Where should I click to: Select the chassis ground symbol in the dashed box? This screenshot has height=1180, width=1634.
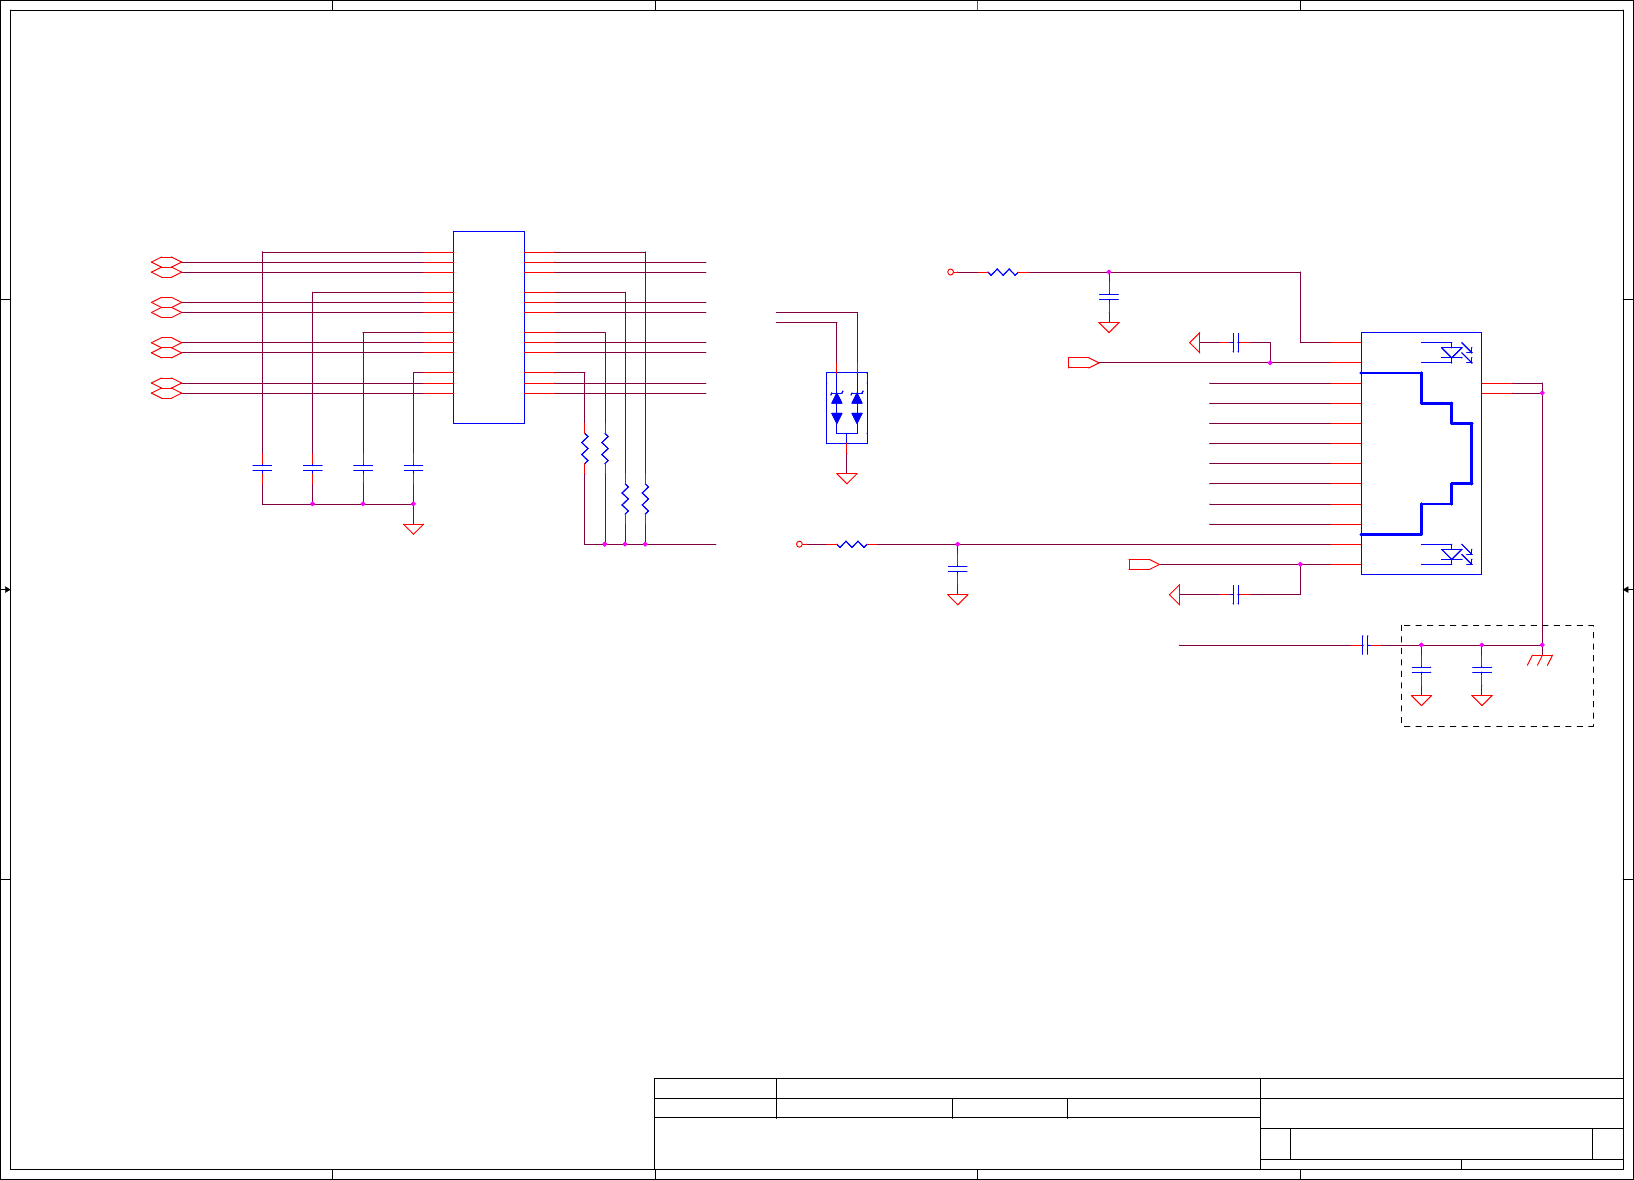click(1541, 659)
